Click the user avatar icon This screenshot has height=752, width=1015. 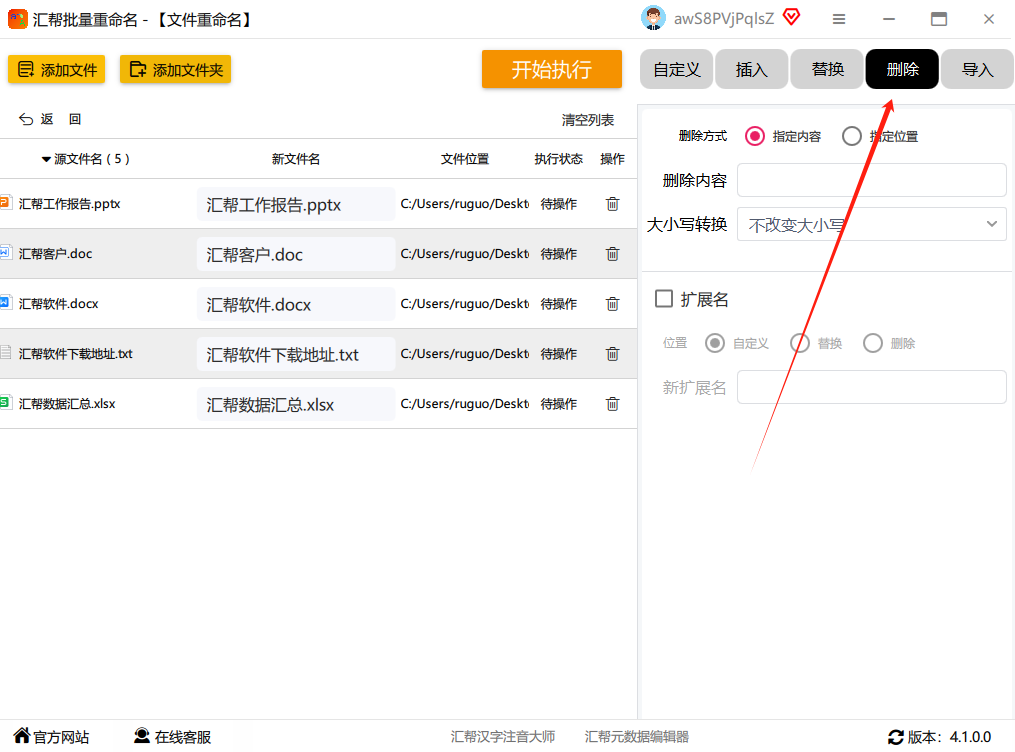653,18
